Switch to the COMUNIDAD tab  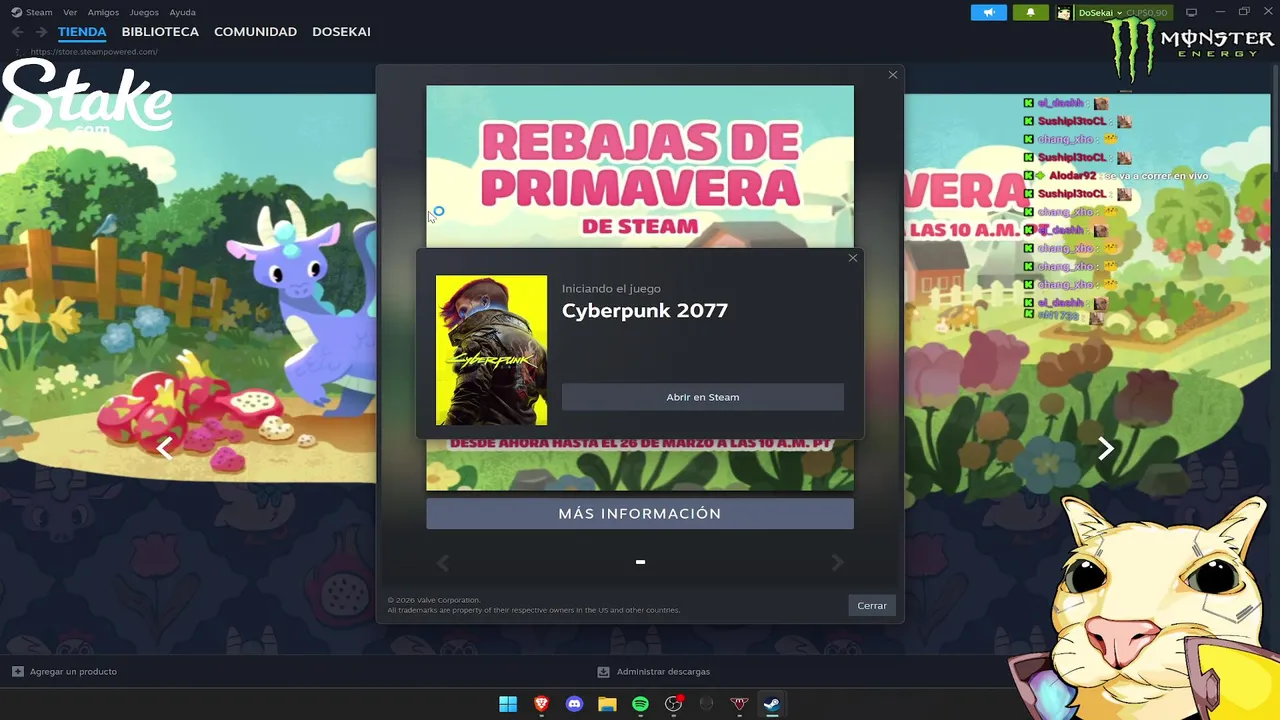[x=255, y=32]
